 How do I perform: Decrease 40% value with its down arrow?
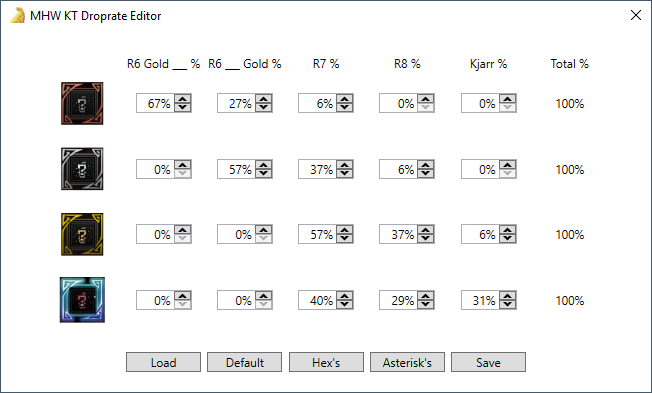tap(345, 304)
